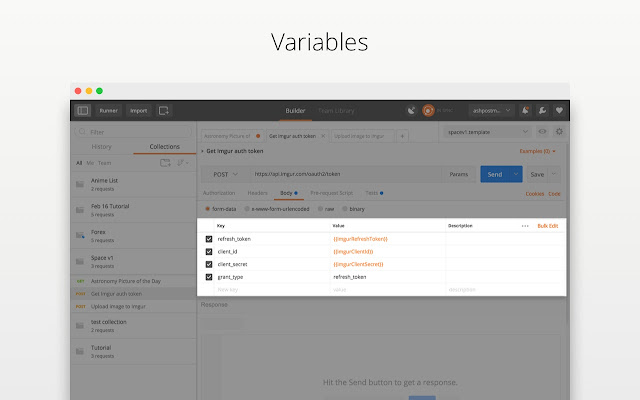
Task: Click the orange sync status icon
Action: 428,110
